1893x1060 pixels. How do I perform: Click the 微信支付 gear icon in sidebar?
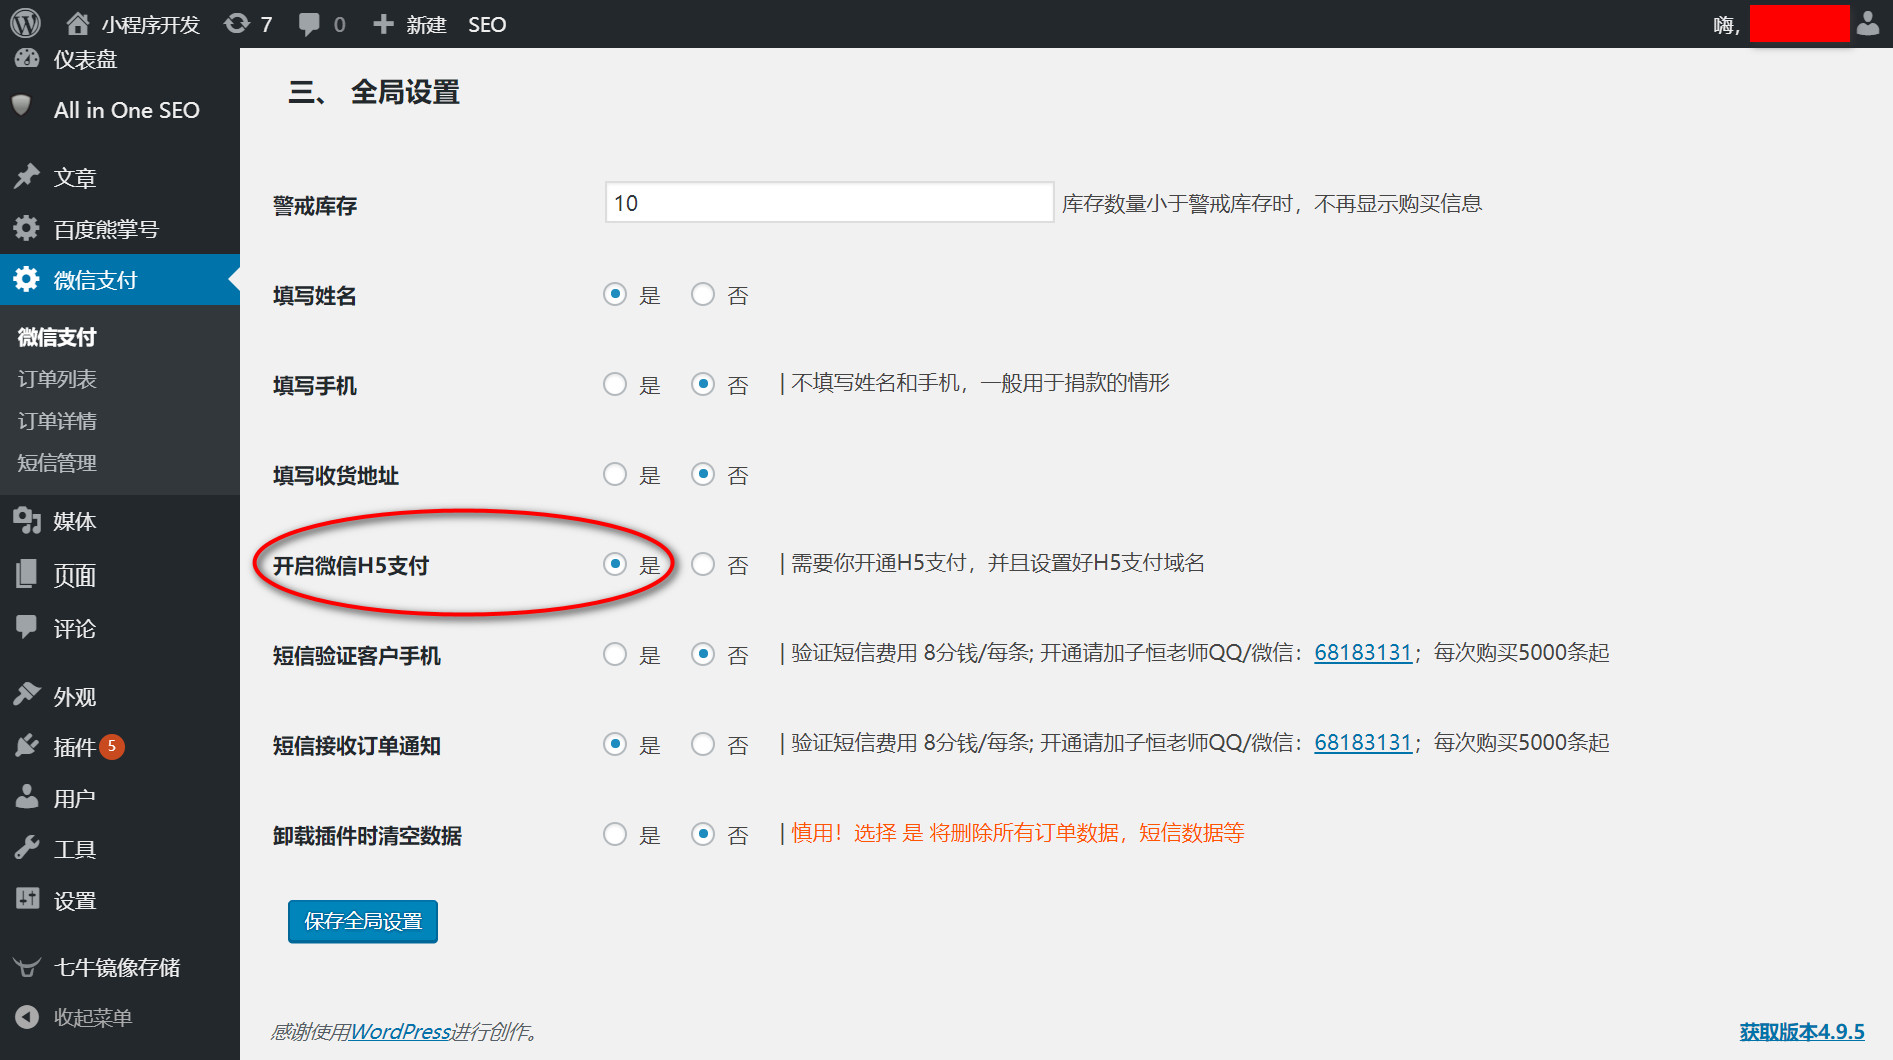pyautogui.click(x=26, y=278)
